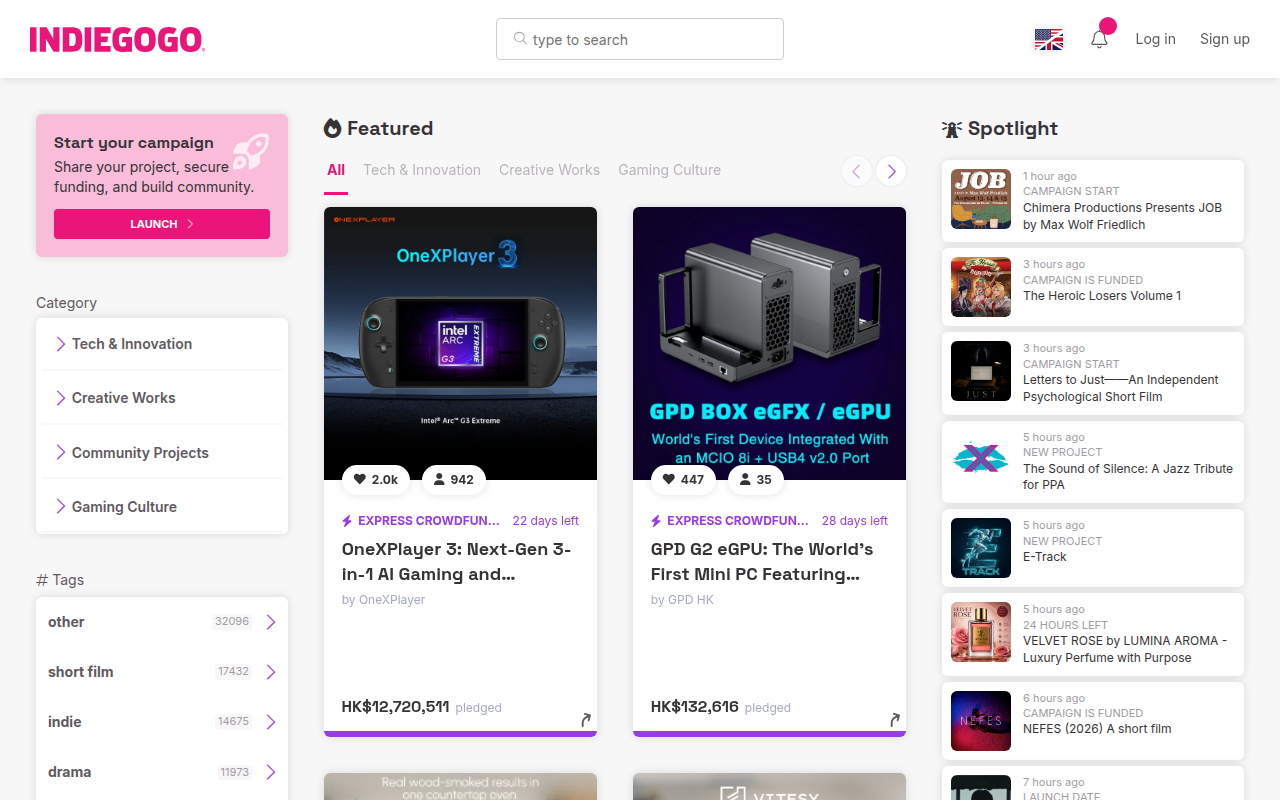This screenshot has height=800, width=1280.
Task: Open The Sound of Silence spotlight thumbnail
Action: (981, 460)
